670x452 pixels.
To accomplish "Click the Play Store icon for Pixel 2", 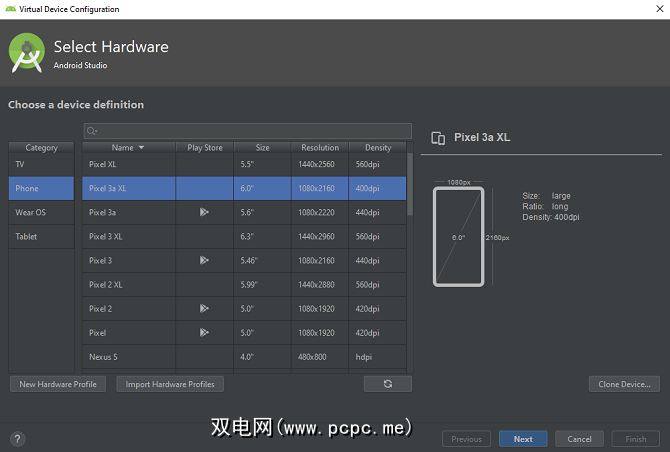I will [204, 309].
